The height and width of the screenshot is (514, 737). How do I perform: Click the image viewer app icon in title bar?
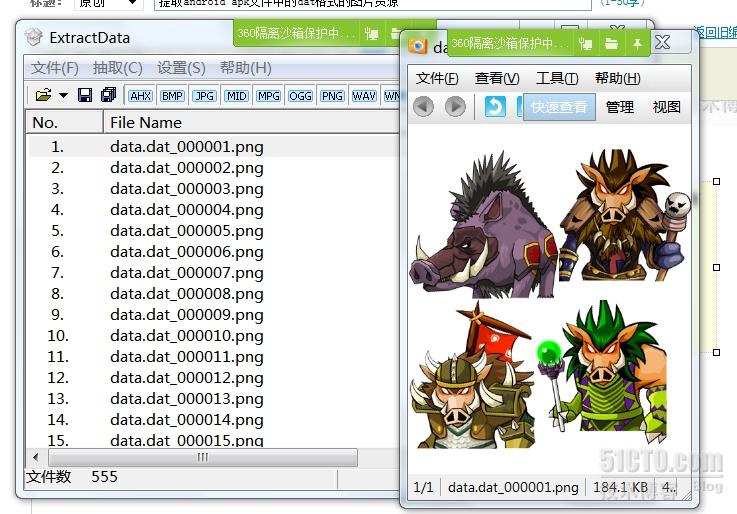pyautogui.click(x=417, y=46)
